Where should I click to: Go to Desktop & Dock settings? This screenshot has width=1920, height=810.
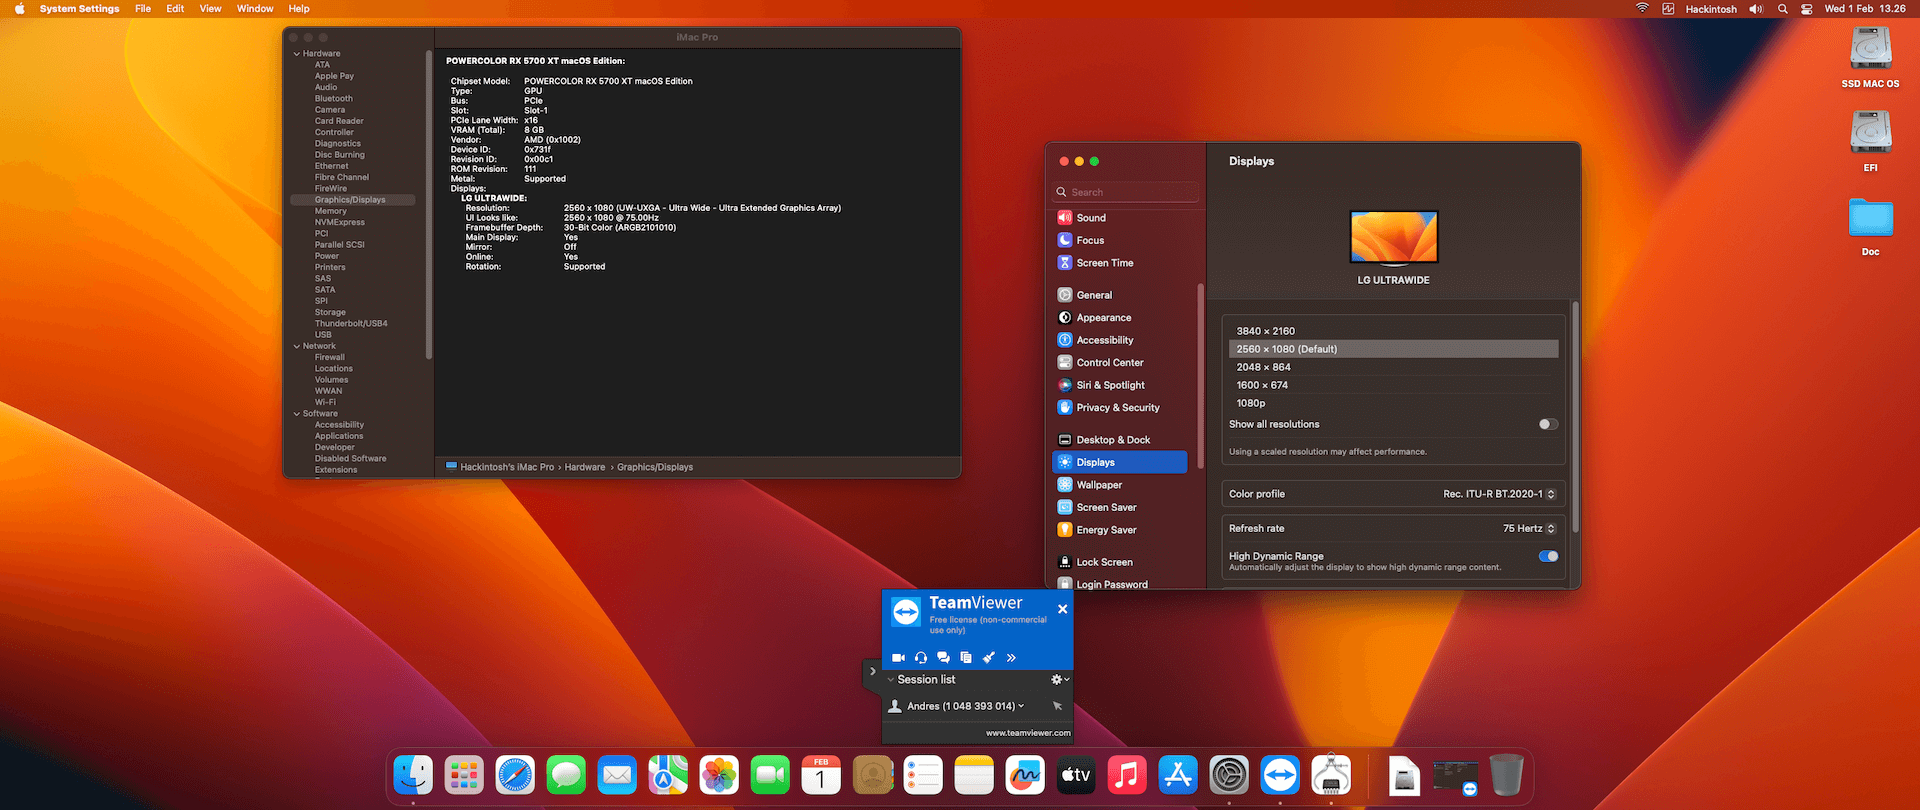click(1120, 440)
